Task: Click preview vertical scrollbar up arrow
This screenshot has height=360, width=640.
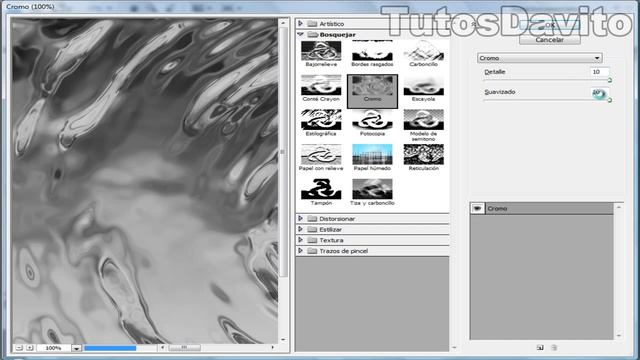Action: [x=284, y=23]
